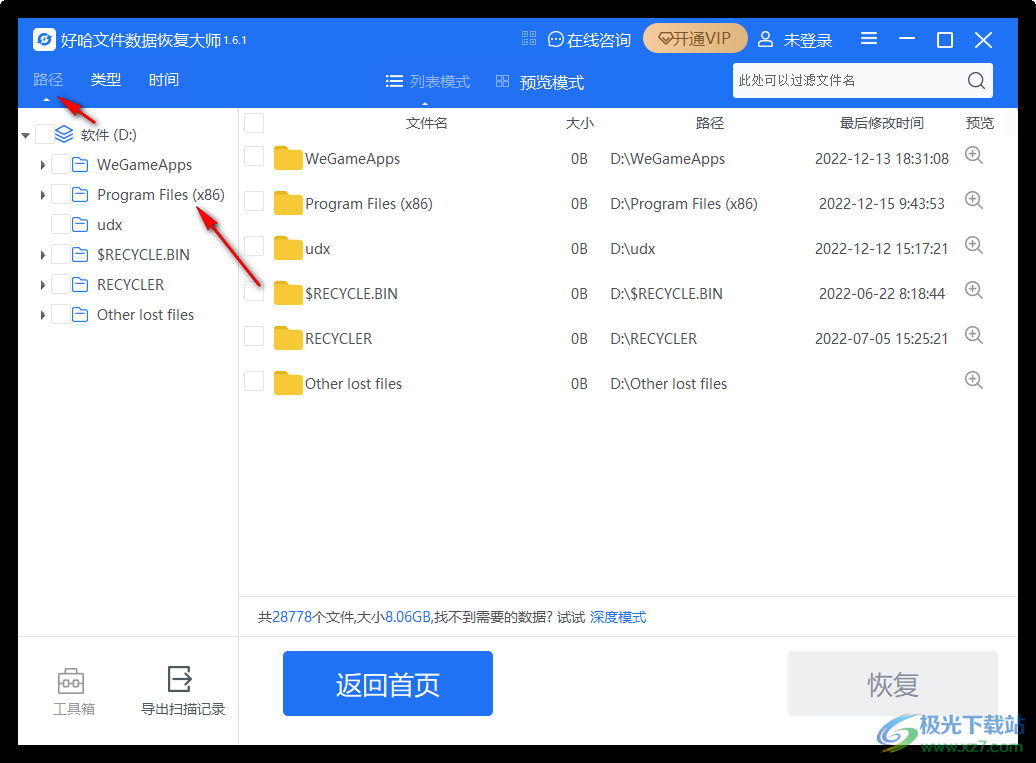The image size is (1036, 763).
Task: Click the 开通VIP button
Action: 695,38
